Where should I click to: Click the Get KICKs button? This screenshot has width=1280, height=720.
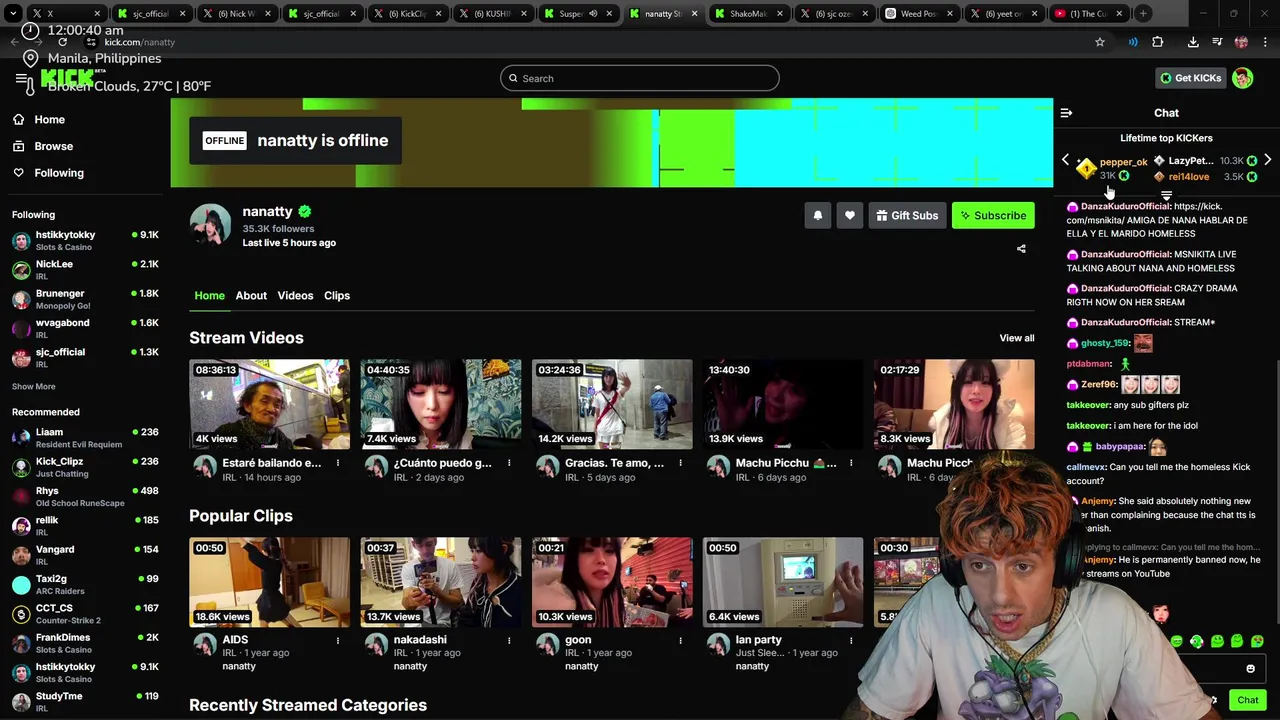(x=1190, y=78)
